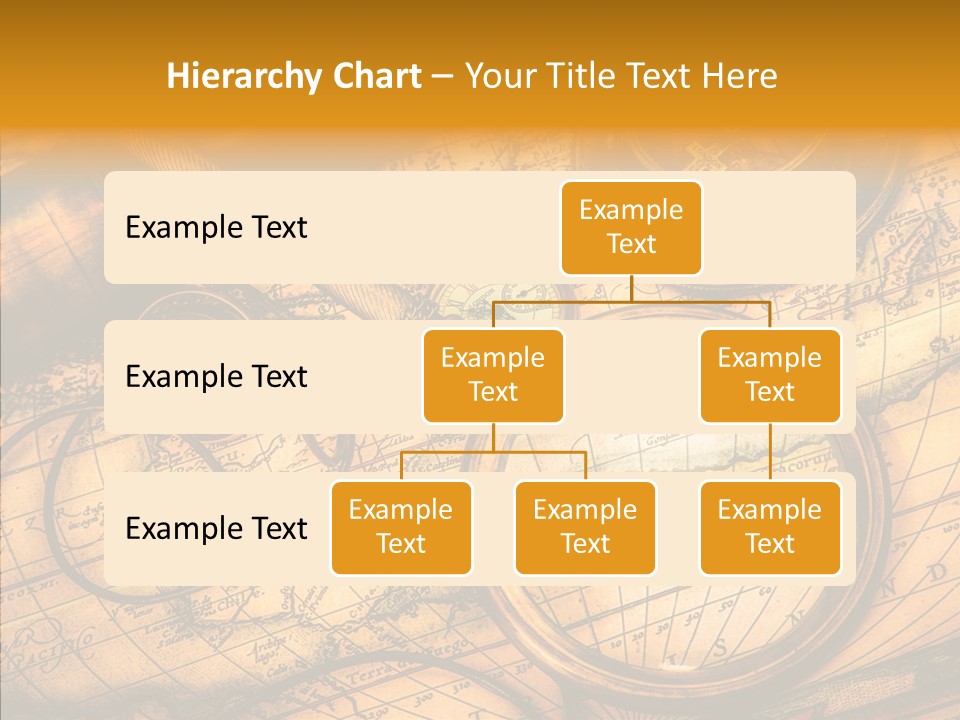This screenshot has width=960, height=720.
Task: Select the top-level orange hierarchy box
Action: 631,227
